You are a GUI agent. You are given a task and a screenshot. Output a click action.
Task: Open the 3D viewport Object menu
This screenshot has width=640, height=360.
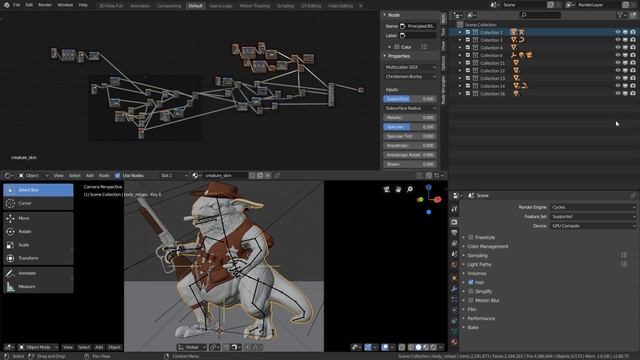tap(114, 347)
